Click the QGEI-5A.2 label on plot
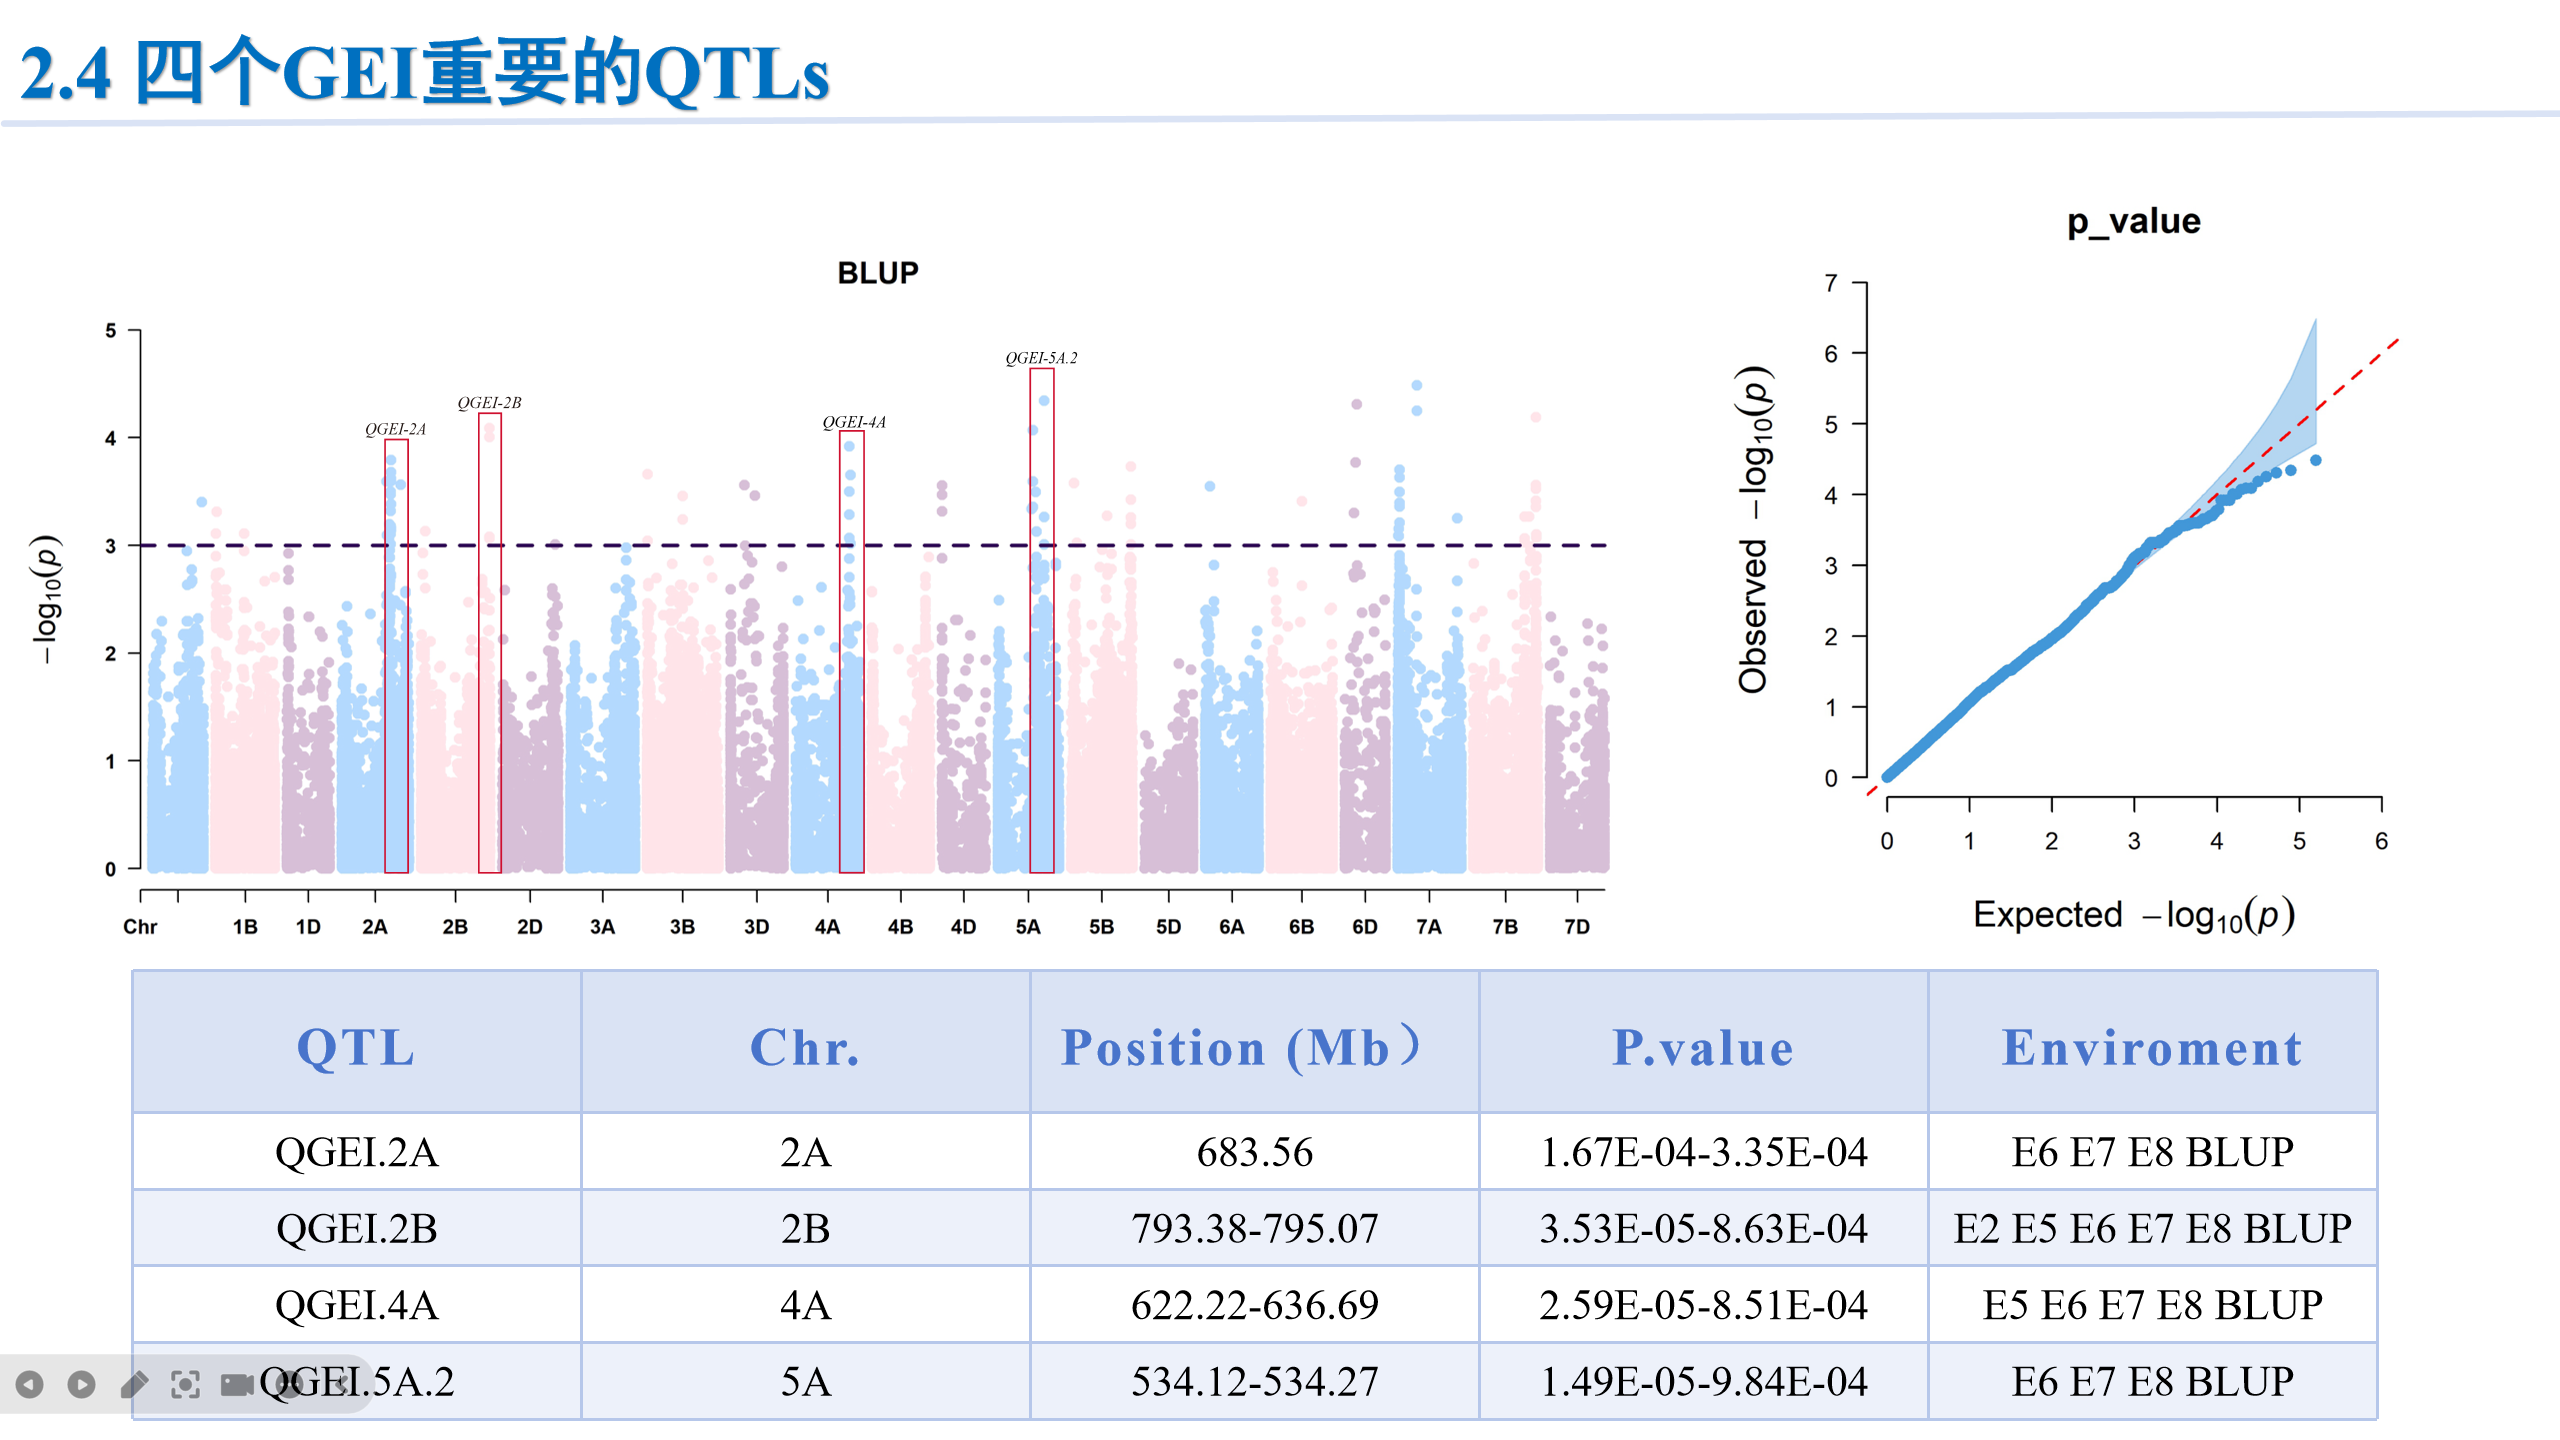This screenshot has height=1440, width=2560. click(1041, 358)
